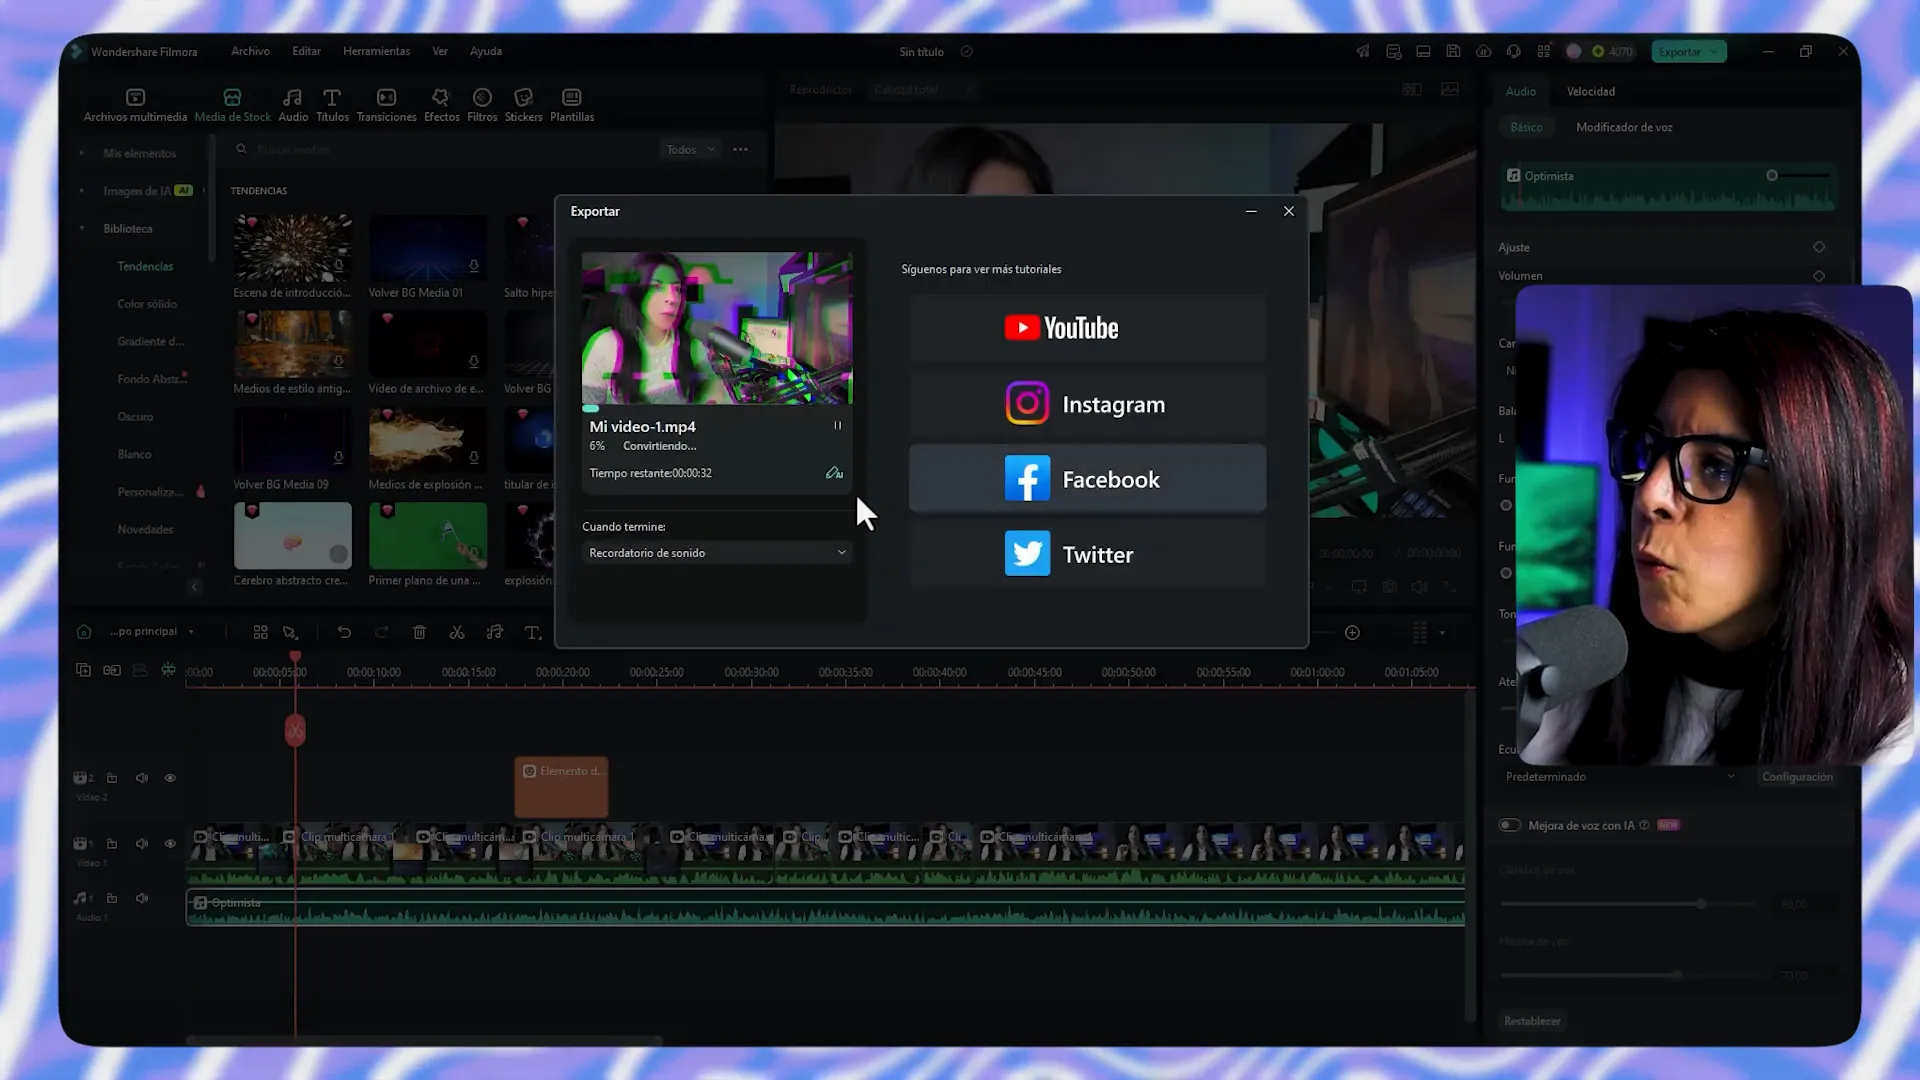The width and height of the screenshot is (1920, 1080).
Task: Hide Video 2 track with eye icon
Action: (x=170, y=778)
